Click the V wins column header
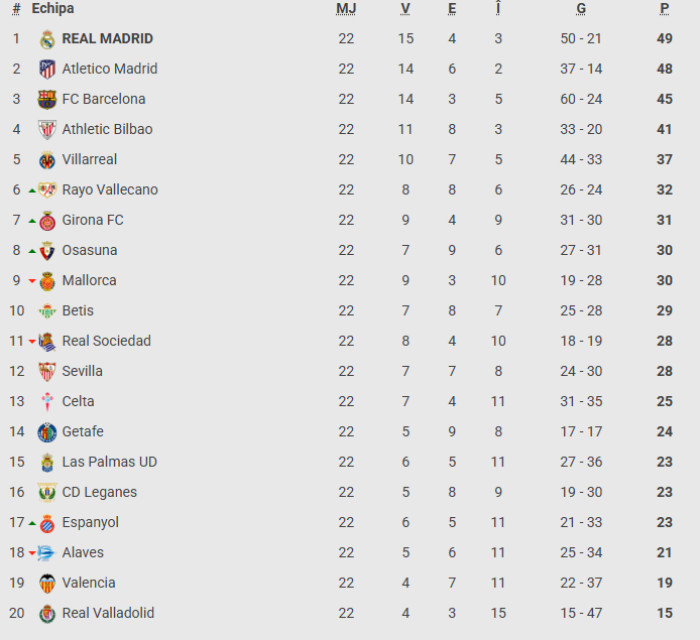700x640 pixels. (405, 8)
